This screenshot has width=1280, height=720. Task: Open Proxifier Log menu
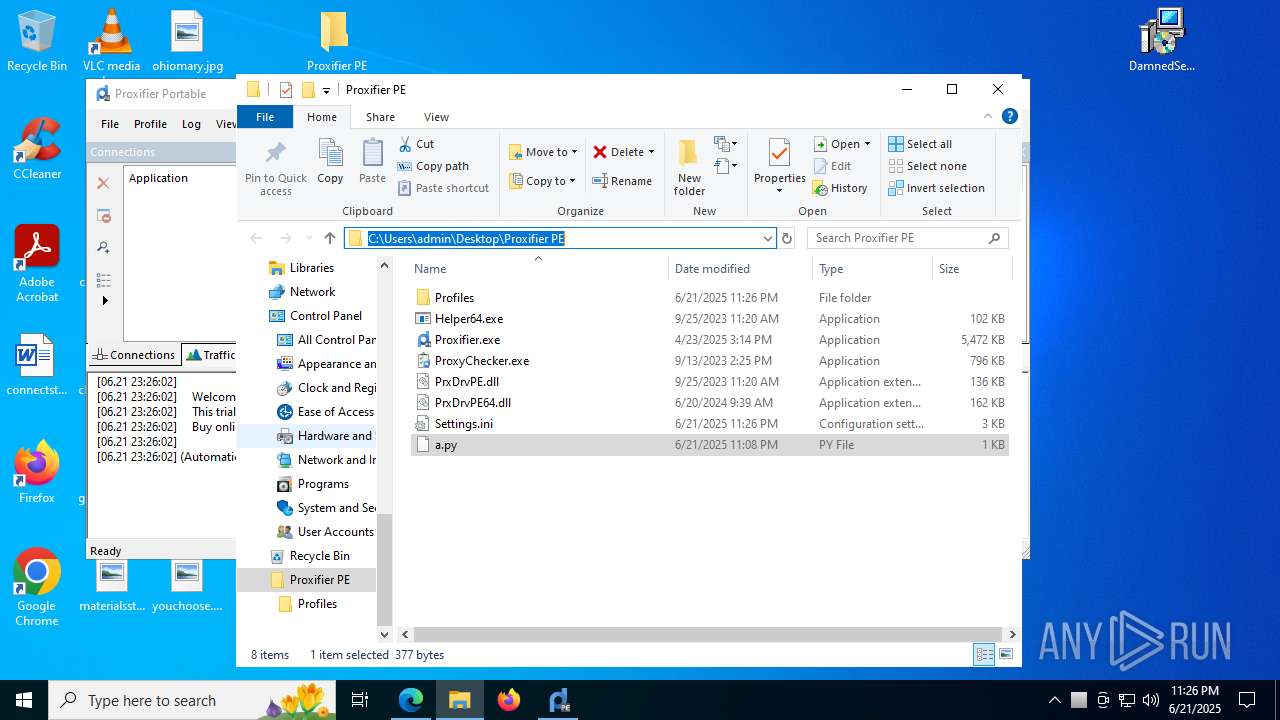coord(191,124)
